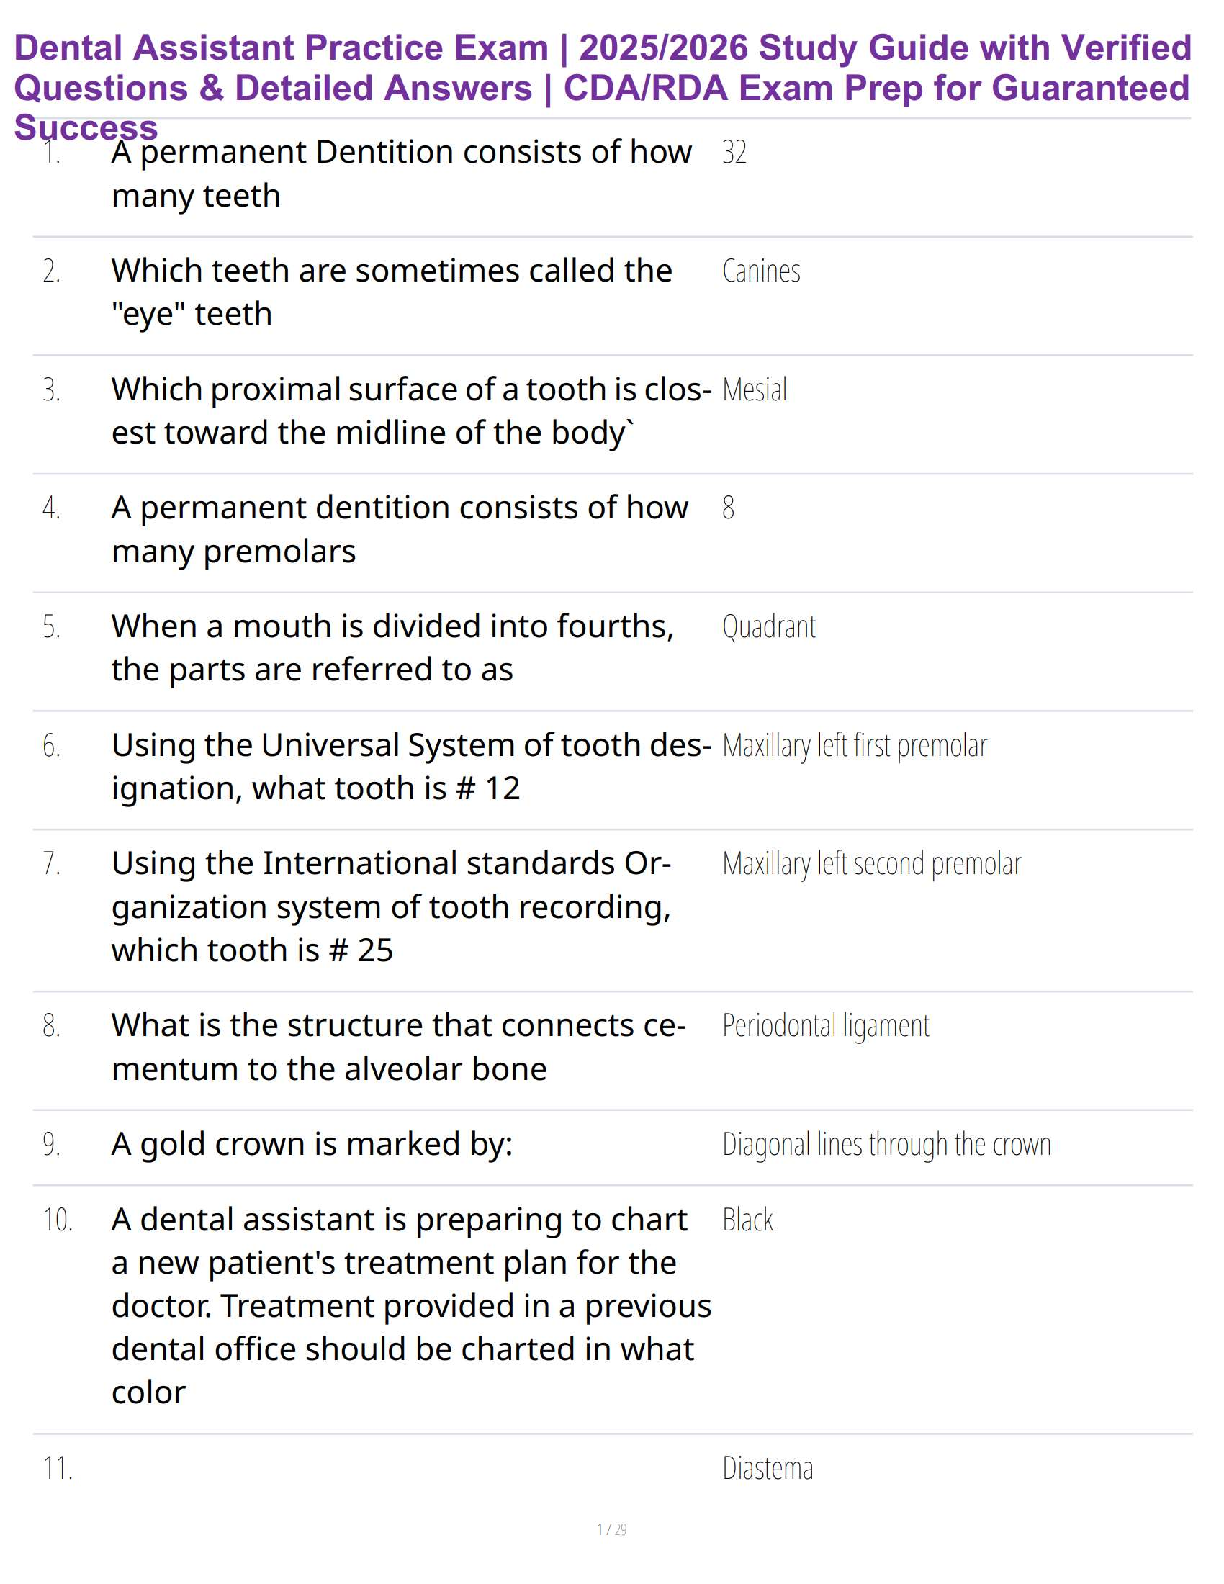1224x1584 pixels.
Task: Click the "eye" teeth question text
Action: (x=391, y=292)
